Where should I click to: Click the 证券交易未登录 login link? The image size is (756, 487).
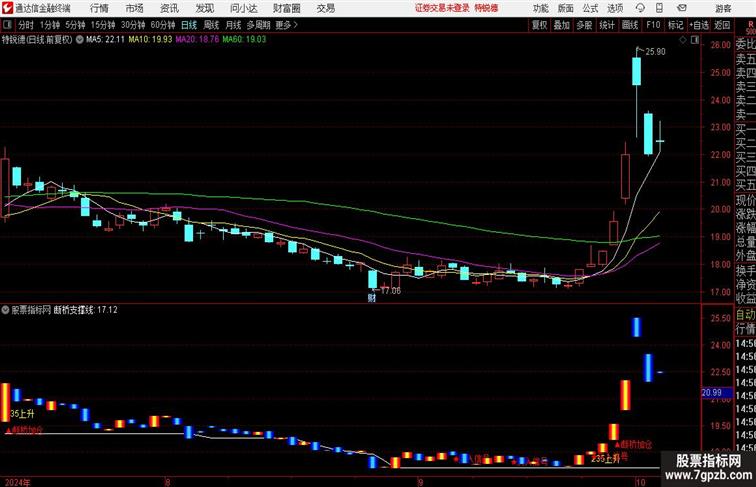pyautogui.click(x=442, y=8)
